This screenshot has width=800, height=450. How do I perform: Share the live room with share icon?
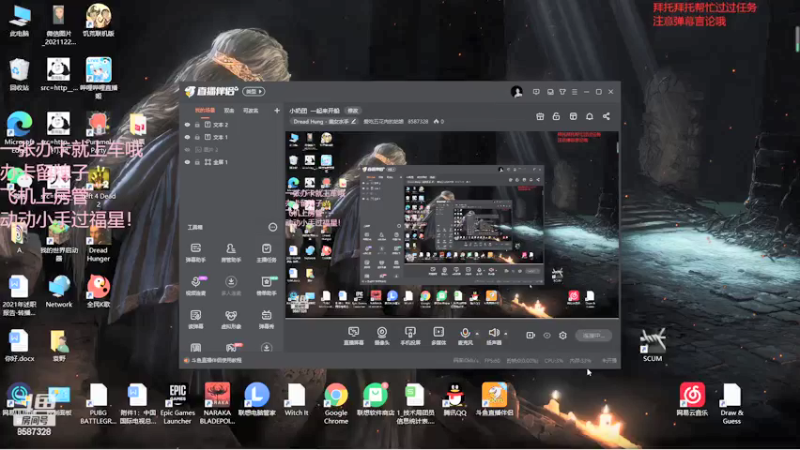[606, 116]
